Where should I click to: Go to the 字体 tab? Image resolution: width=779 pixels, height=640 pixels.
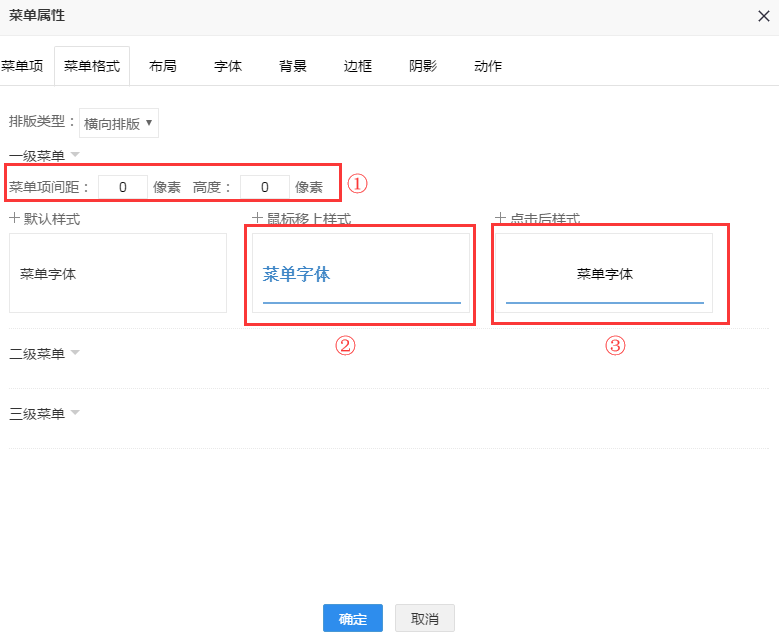[x=228, y=66]
